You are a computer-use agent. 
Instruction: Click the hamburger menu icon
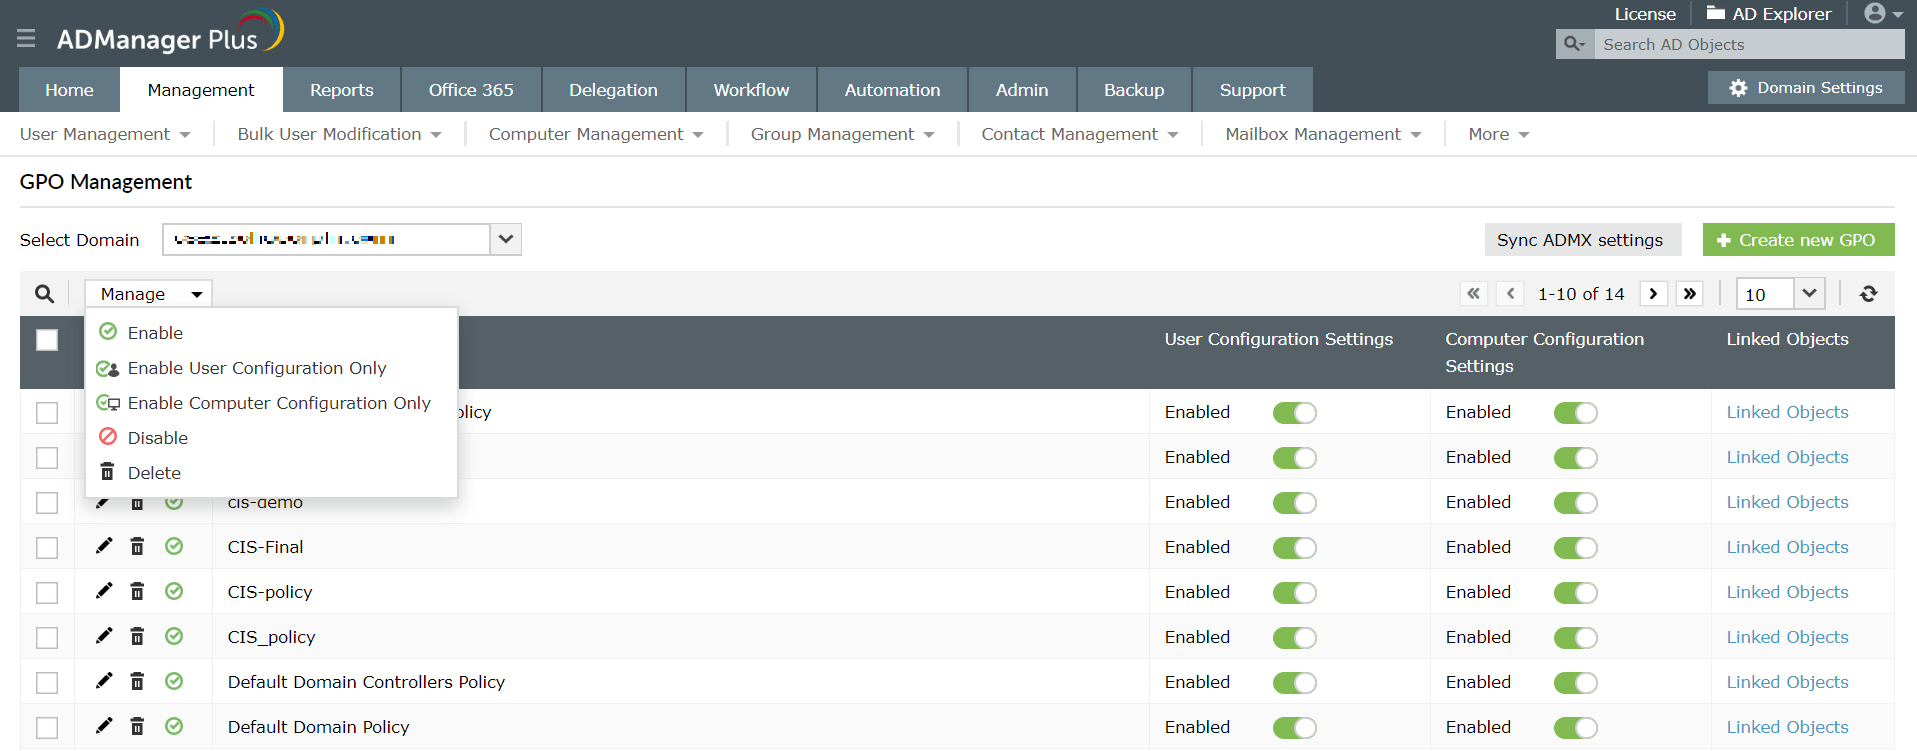(26, 38)
